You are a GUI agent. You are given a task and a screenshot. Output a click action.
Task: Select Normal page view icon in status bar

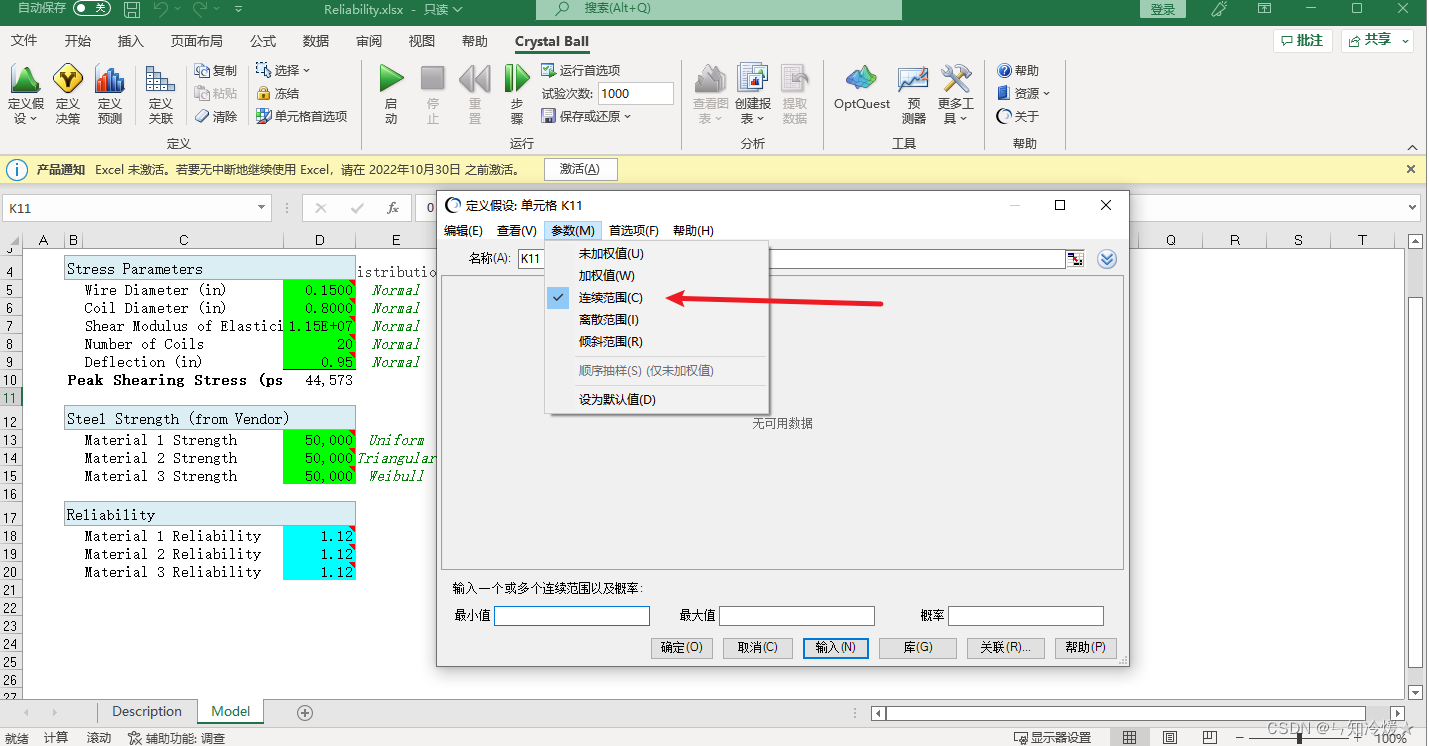(x=1129, y=738)
